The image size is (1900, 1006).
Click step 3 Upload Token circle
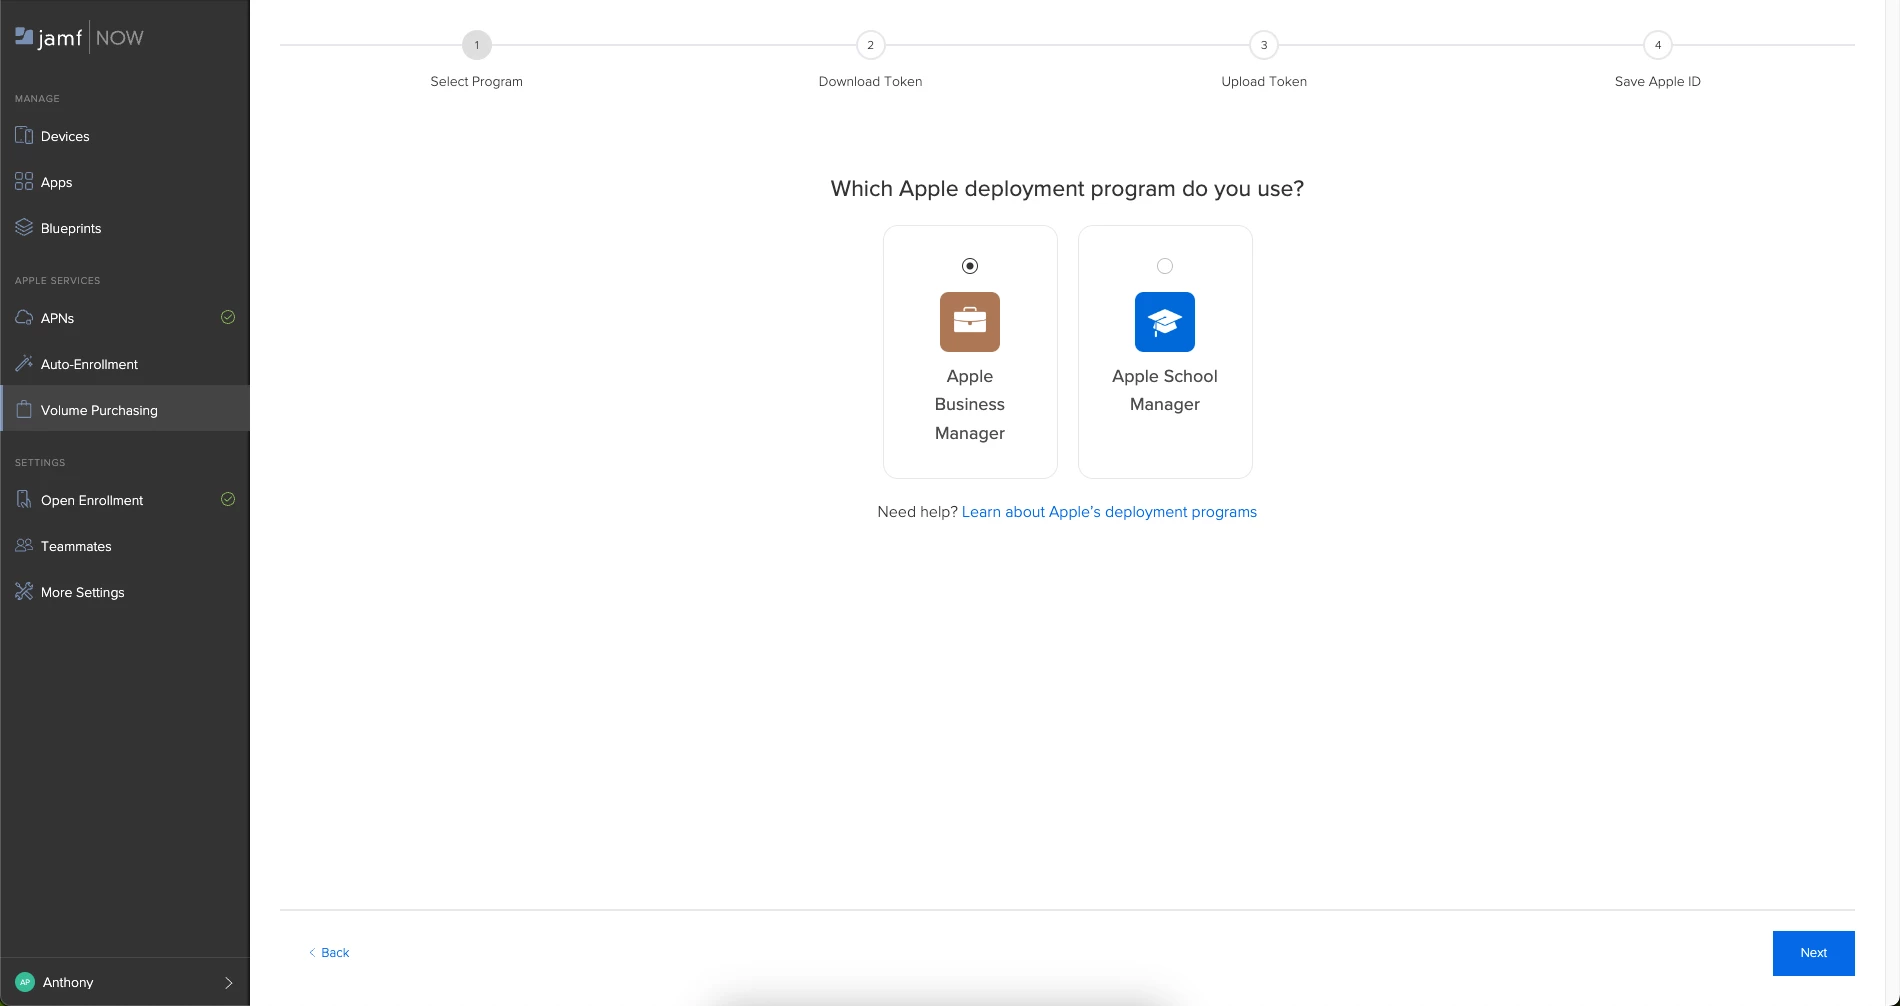coord(1264,45)
